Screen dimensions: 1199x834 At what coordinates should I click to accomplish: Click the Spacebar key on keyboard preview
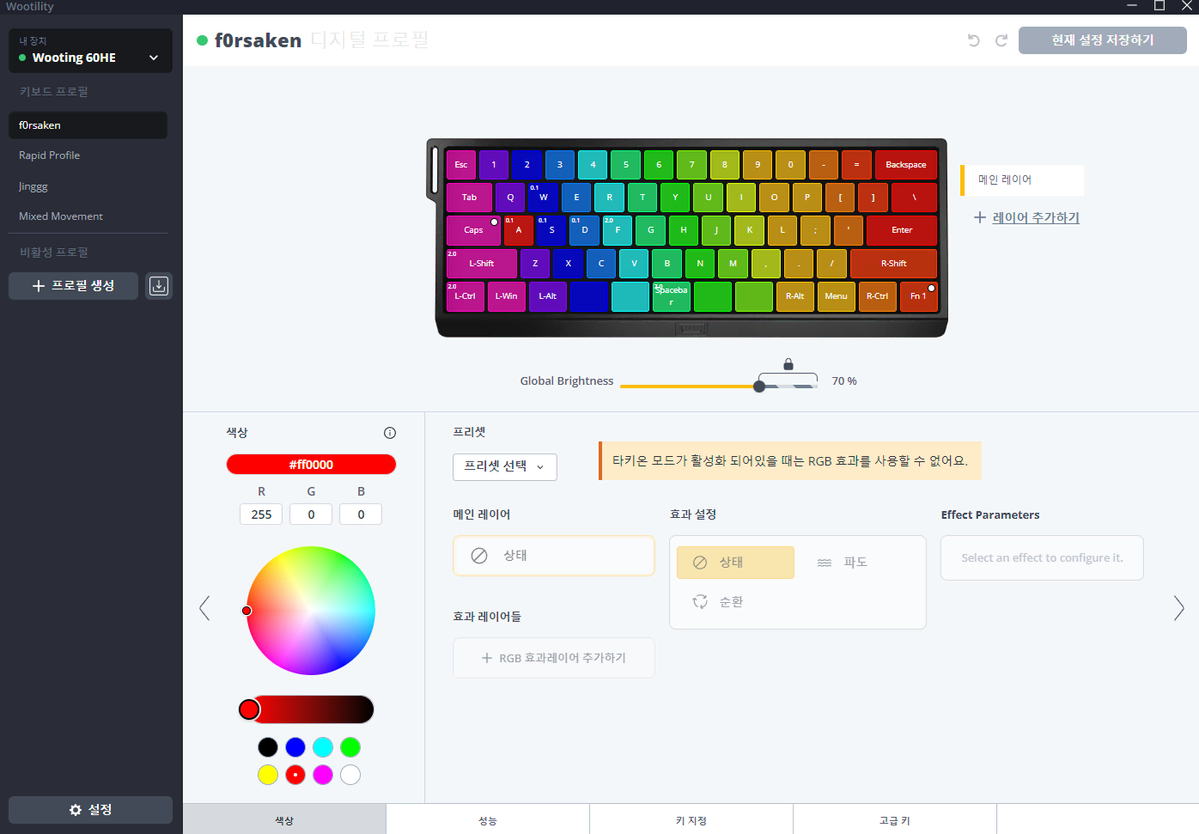(671, 296)
